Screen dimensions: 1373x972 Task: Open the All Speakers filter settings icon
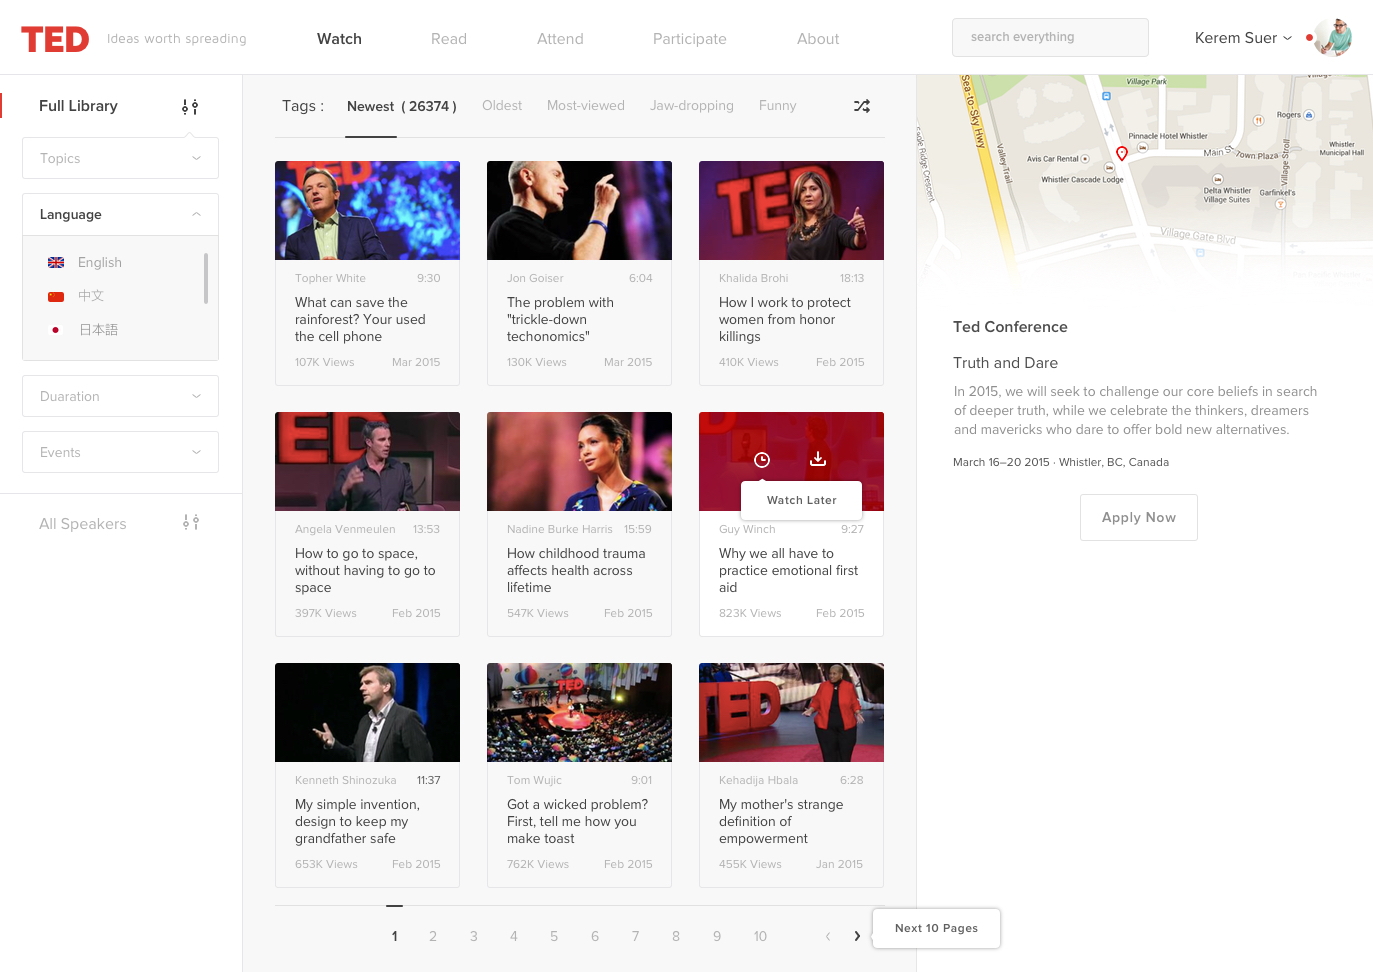[x=191, y=522]
